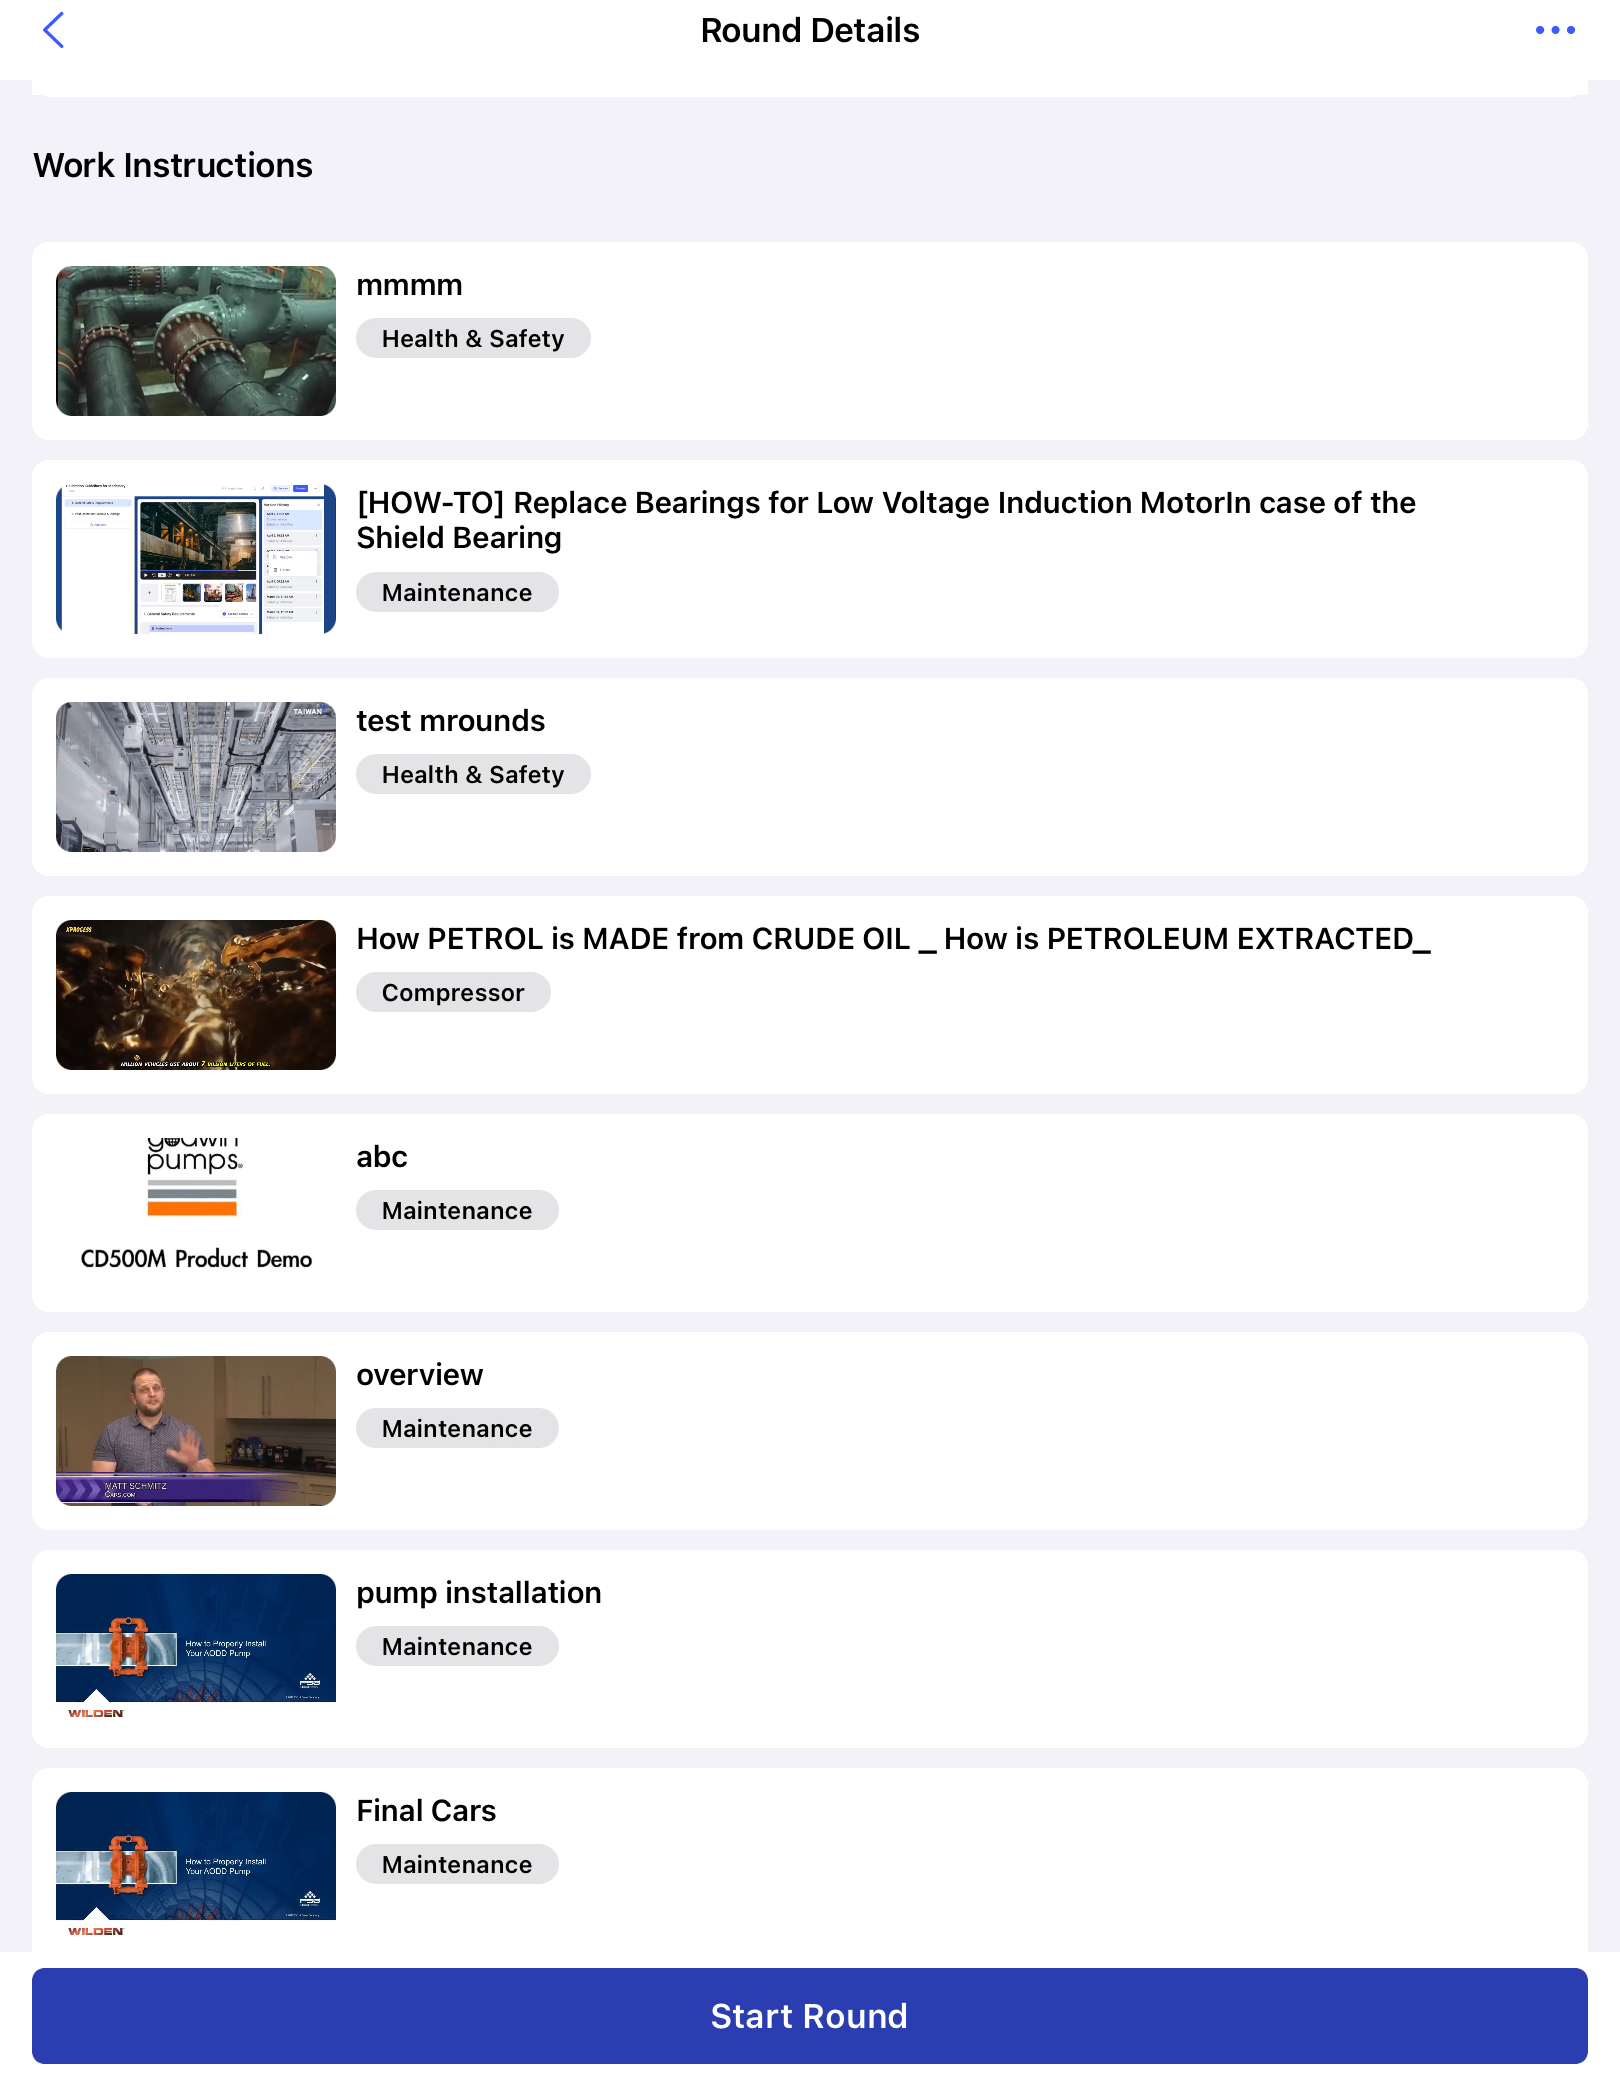
Task: Select the Compressor category tag
Action: point(453,992)
